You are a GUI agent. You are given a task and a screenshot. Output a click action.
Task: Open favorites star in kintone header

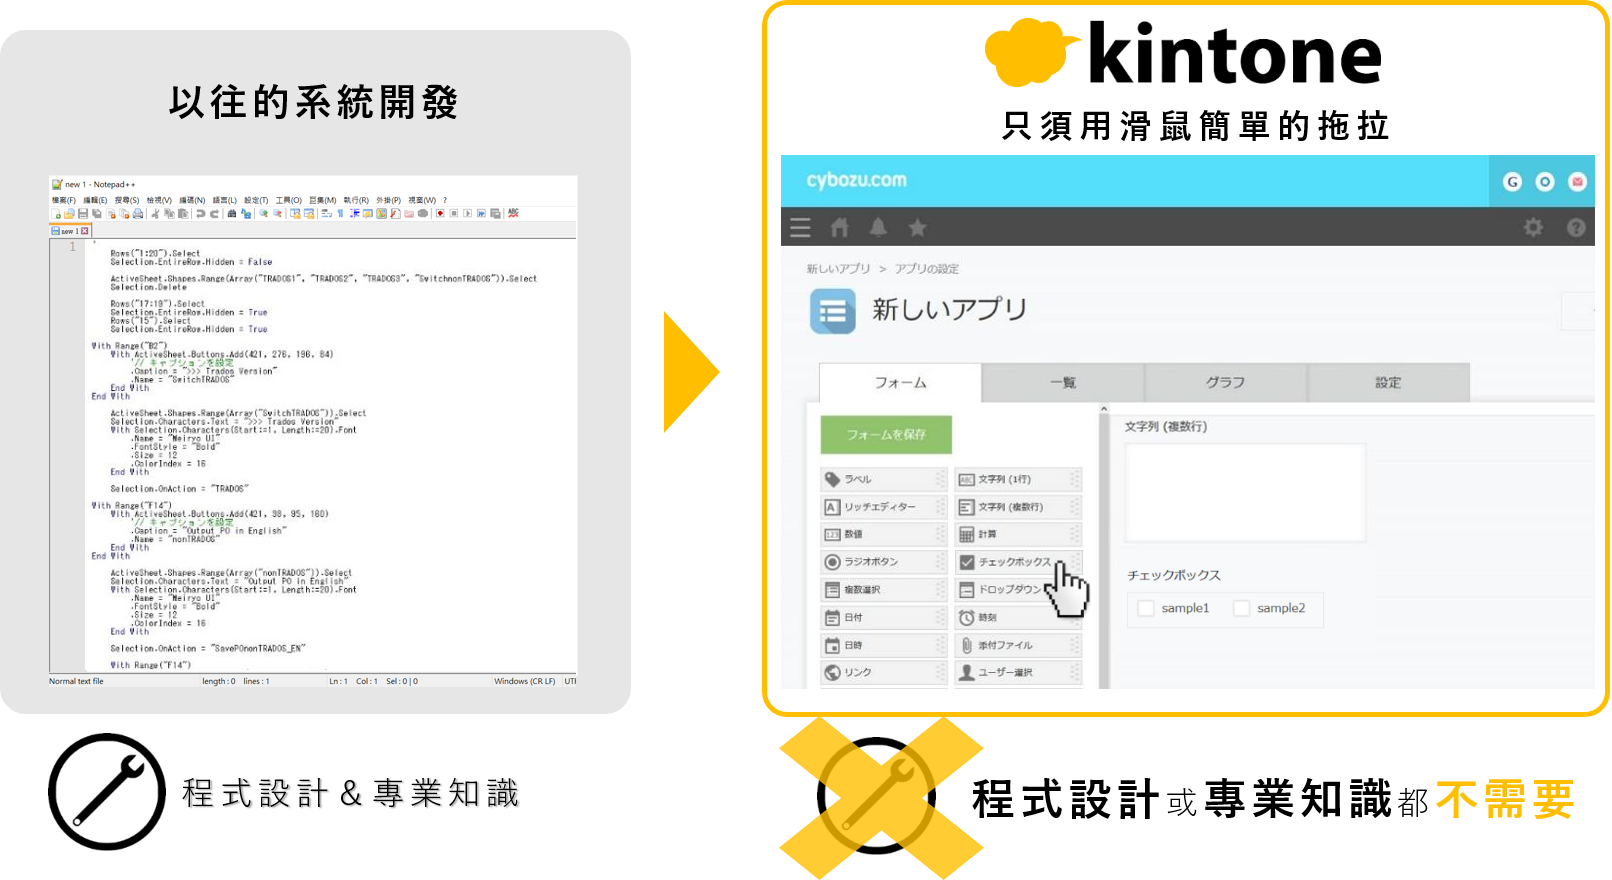click(917, 228)
